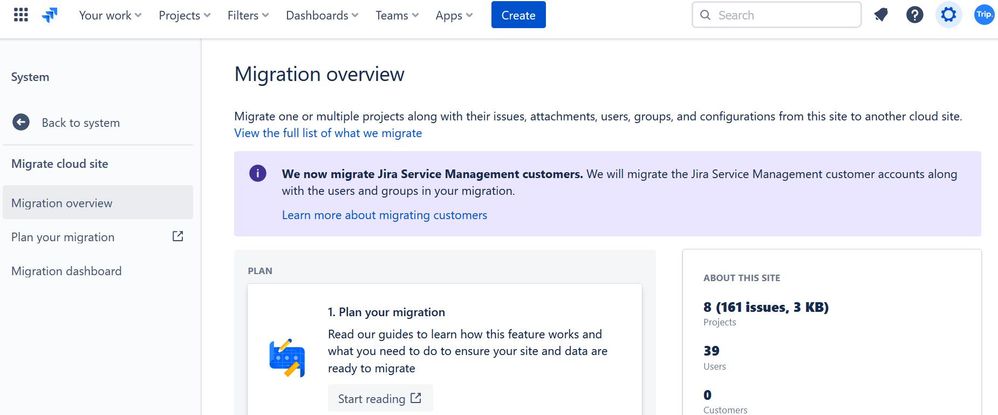Open the settings gear icon
The width and height of the screenshot is (998, 415).
948,15
